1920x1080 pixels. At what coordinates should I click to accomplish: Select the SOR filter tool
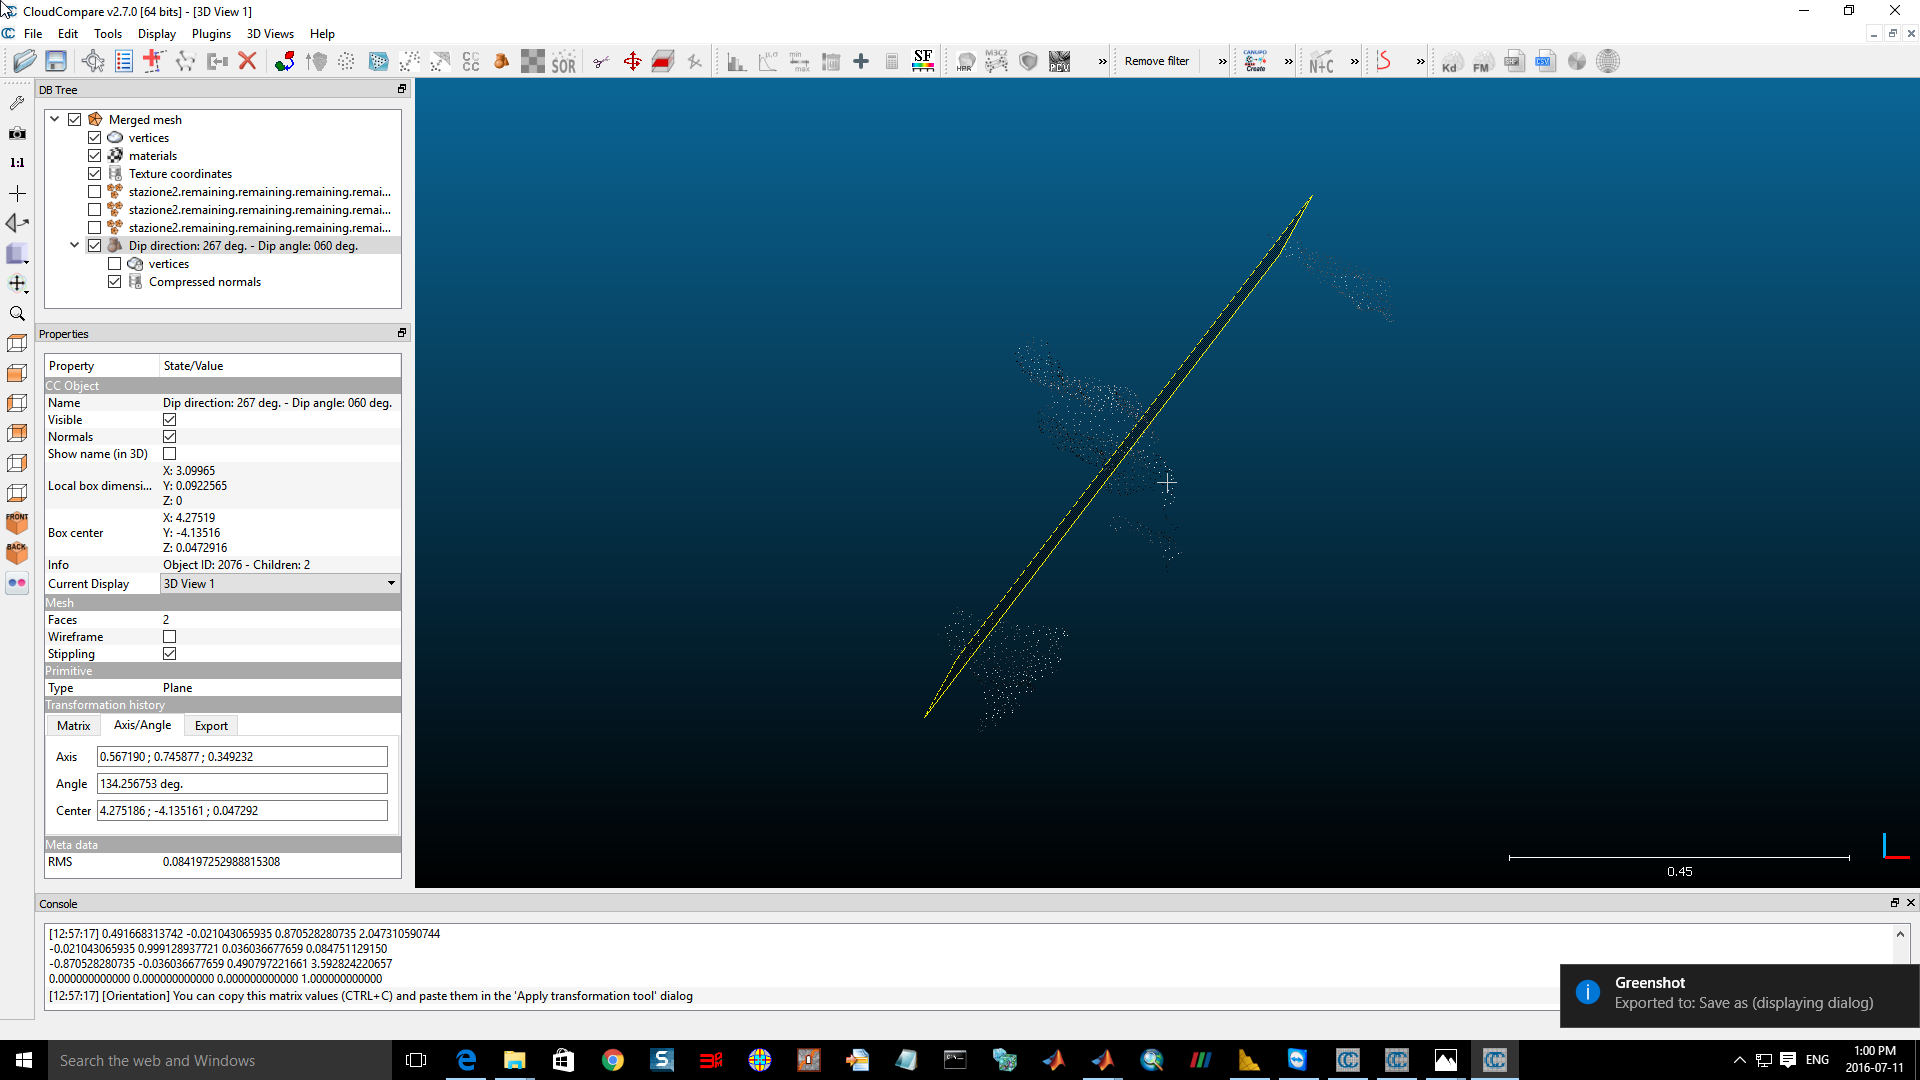pyautogui.click(x=564, y=62)
